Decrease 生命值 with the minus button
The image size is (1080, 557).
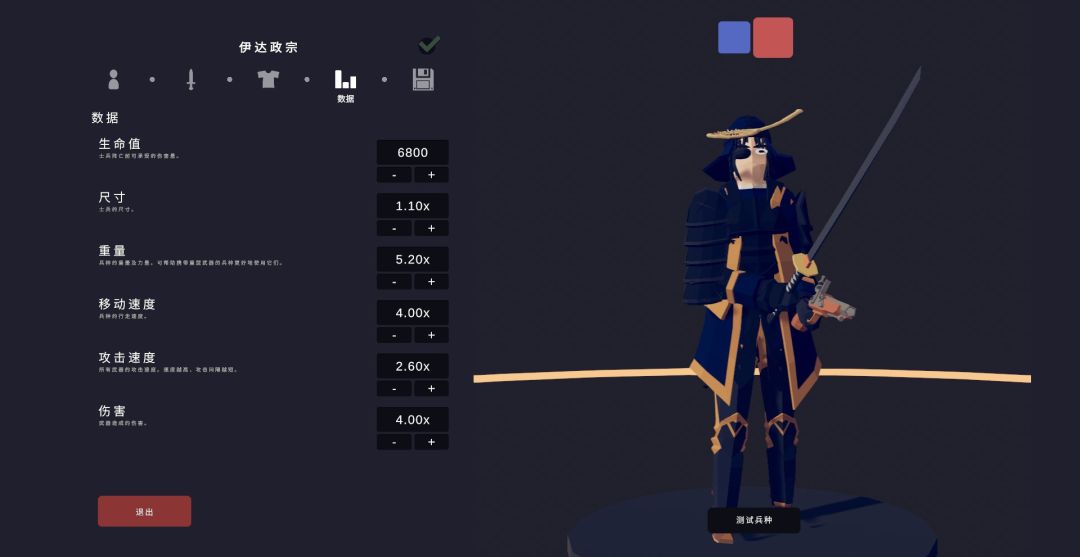pyautogui.click(x=394, y=175)
